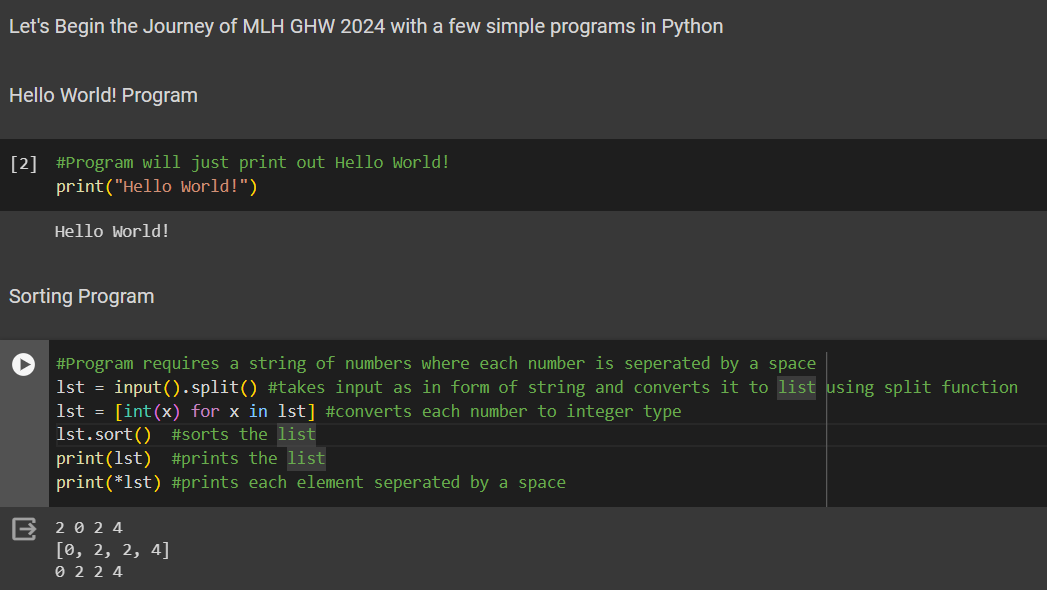Click the print("Hello World!") code line
Screen dimensions: 1047x590
[x=157, y=186]
